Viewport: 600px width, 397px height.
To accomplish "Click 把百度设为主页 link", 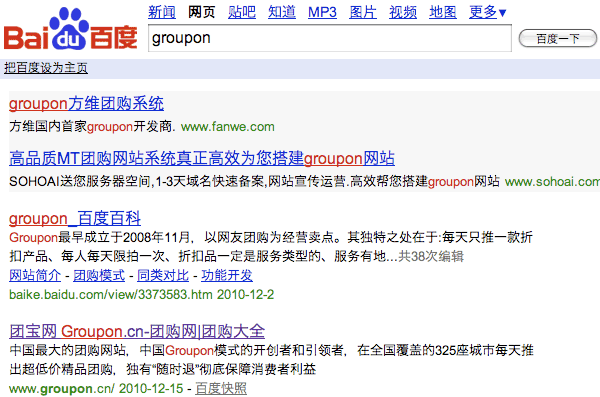I will [46, 68].
